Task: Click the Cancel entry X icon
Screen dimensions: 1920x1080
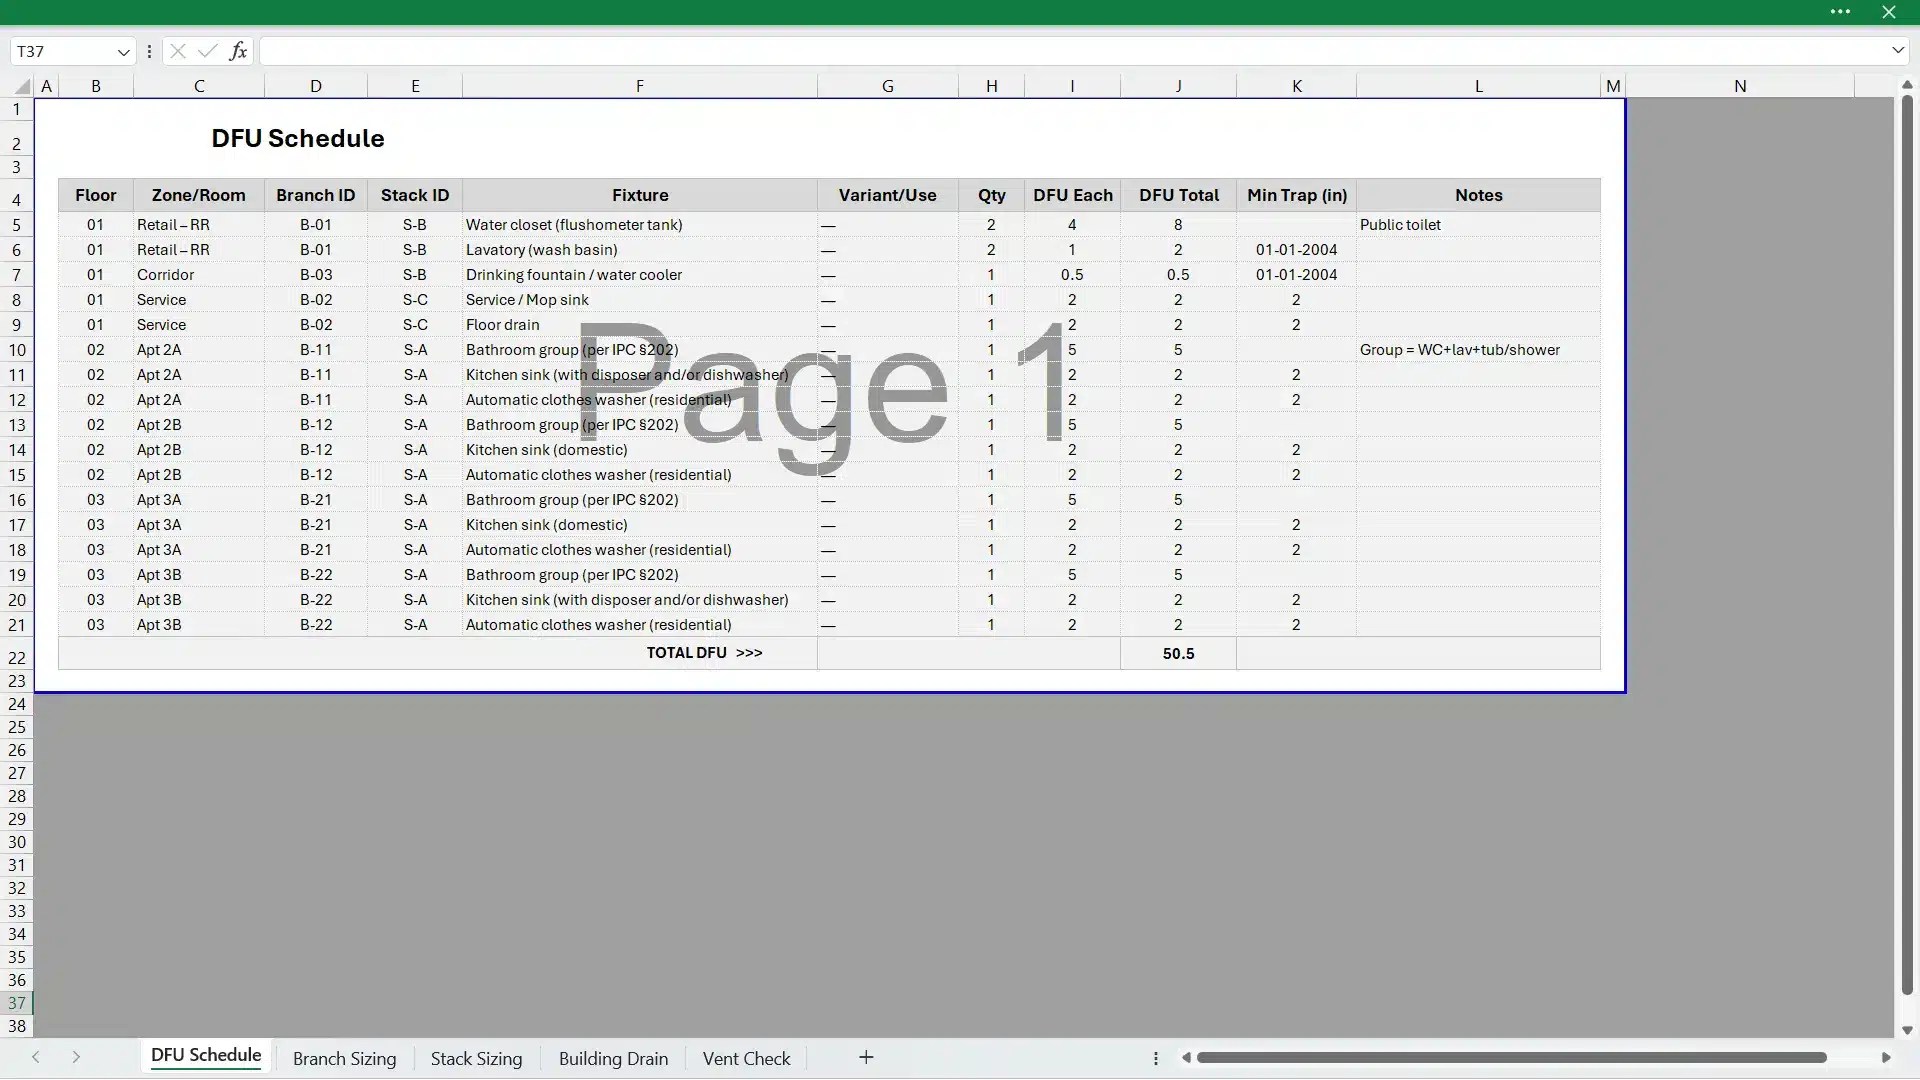Action: pyautogui.click(x=178, y=51)
